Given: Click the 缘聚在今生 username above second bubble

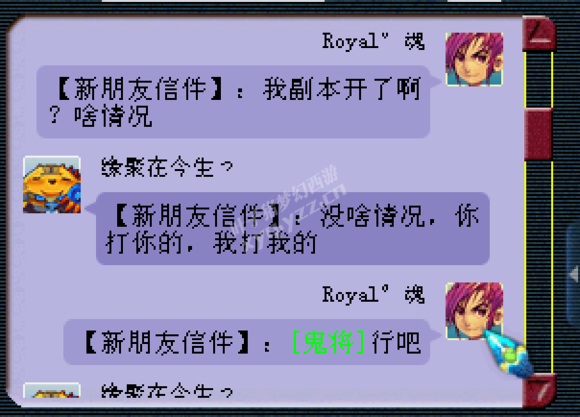Looking at the screenshot, I should tap(167, 167).
